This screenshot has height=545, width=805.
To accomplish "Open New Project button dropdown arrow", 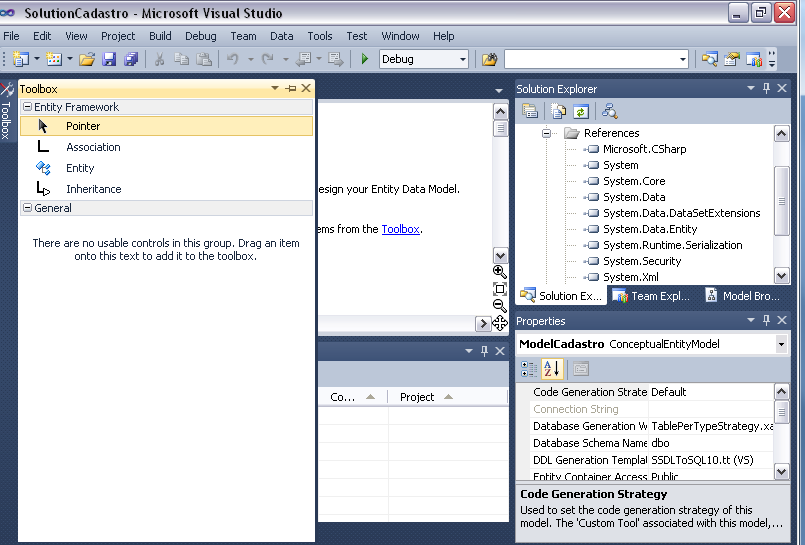I will (x=37, y=59).
